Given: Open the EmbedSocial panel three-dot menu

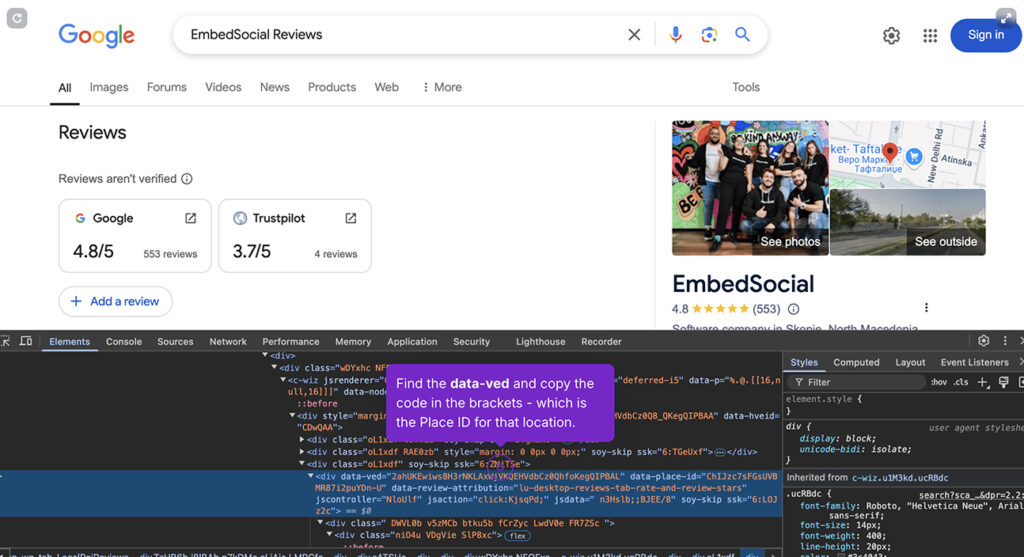Looking at the screenshot, I should [926, 308].
